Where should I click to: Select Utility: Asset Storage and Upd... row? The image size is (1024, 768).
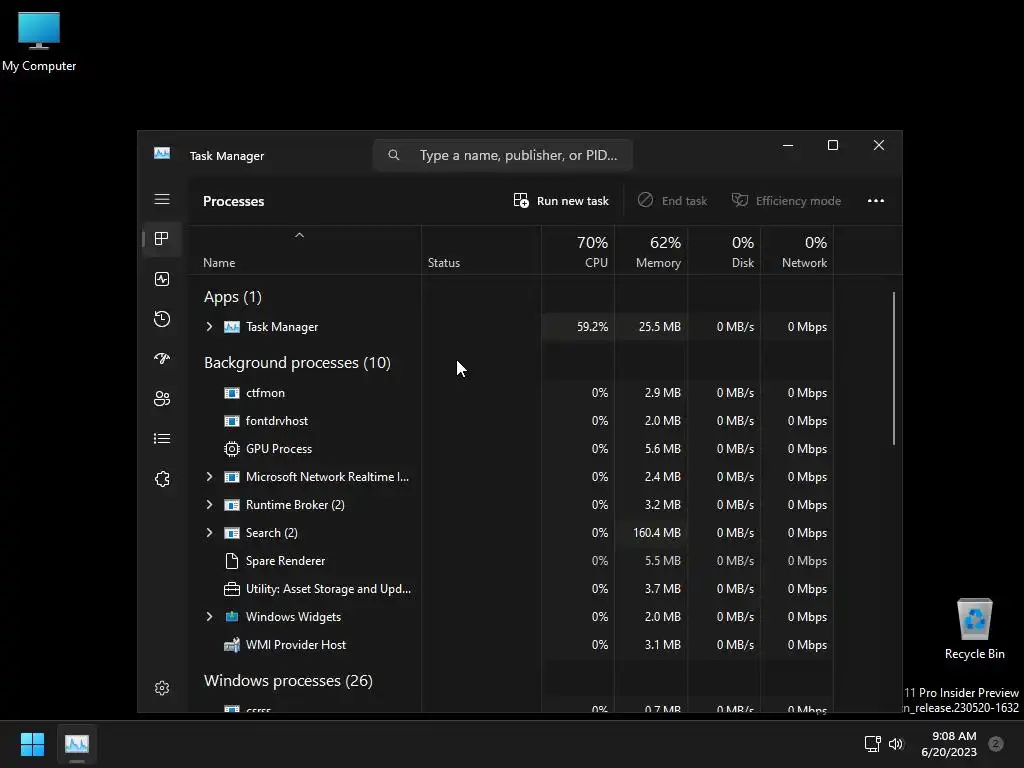pyautogui.click(x=511, y=589)
